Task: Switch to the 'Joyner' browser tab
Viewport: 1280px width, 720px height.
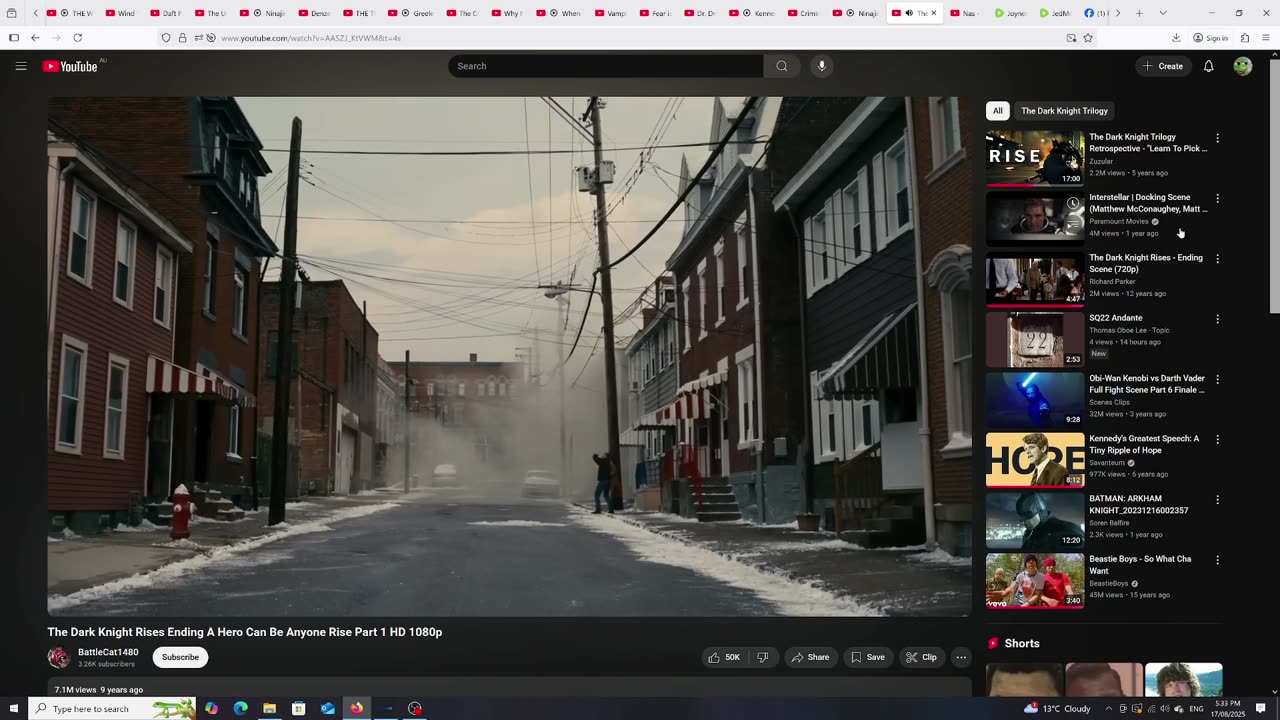Action: pos(1011,13)
